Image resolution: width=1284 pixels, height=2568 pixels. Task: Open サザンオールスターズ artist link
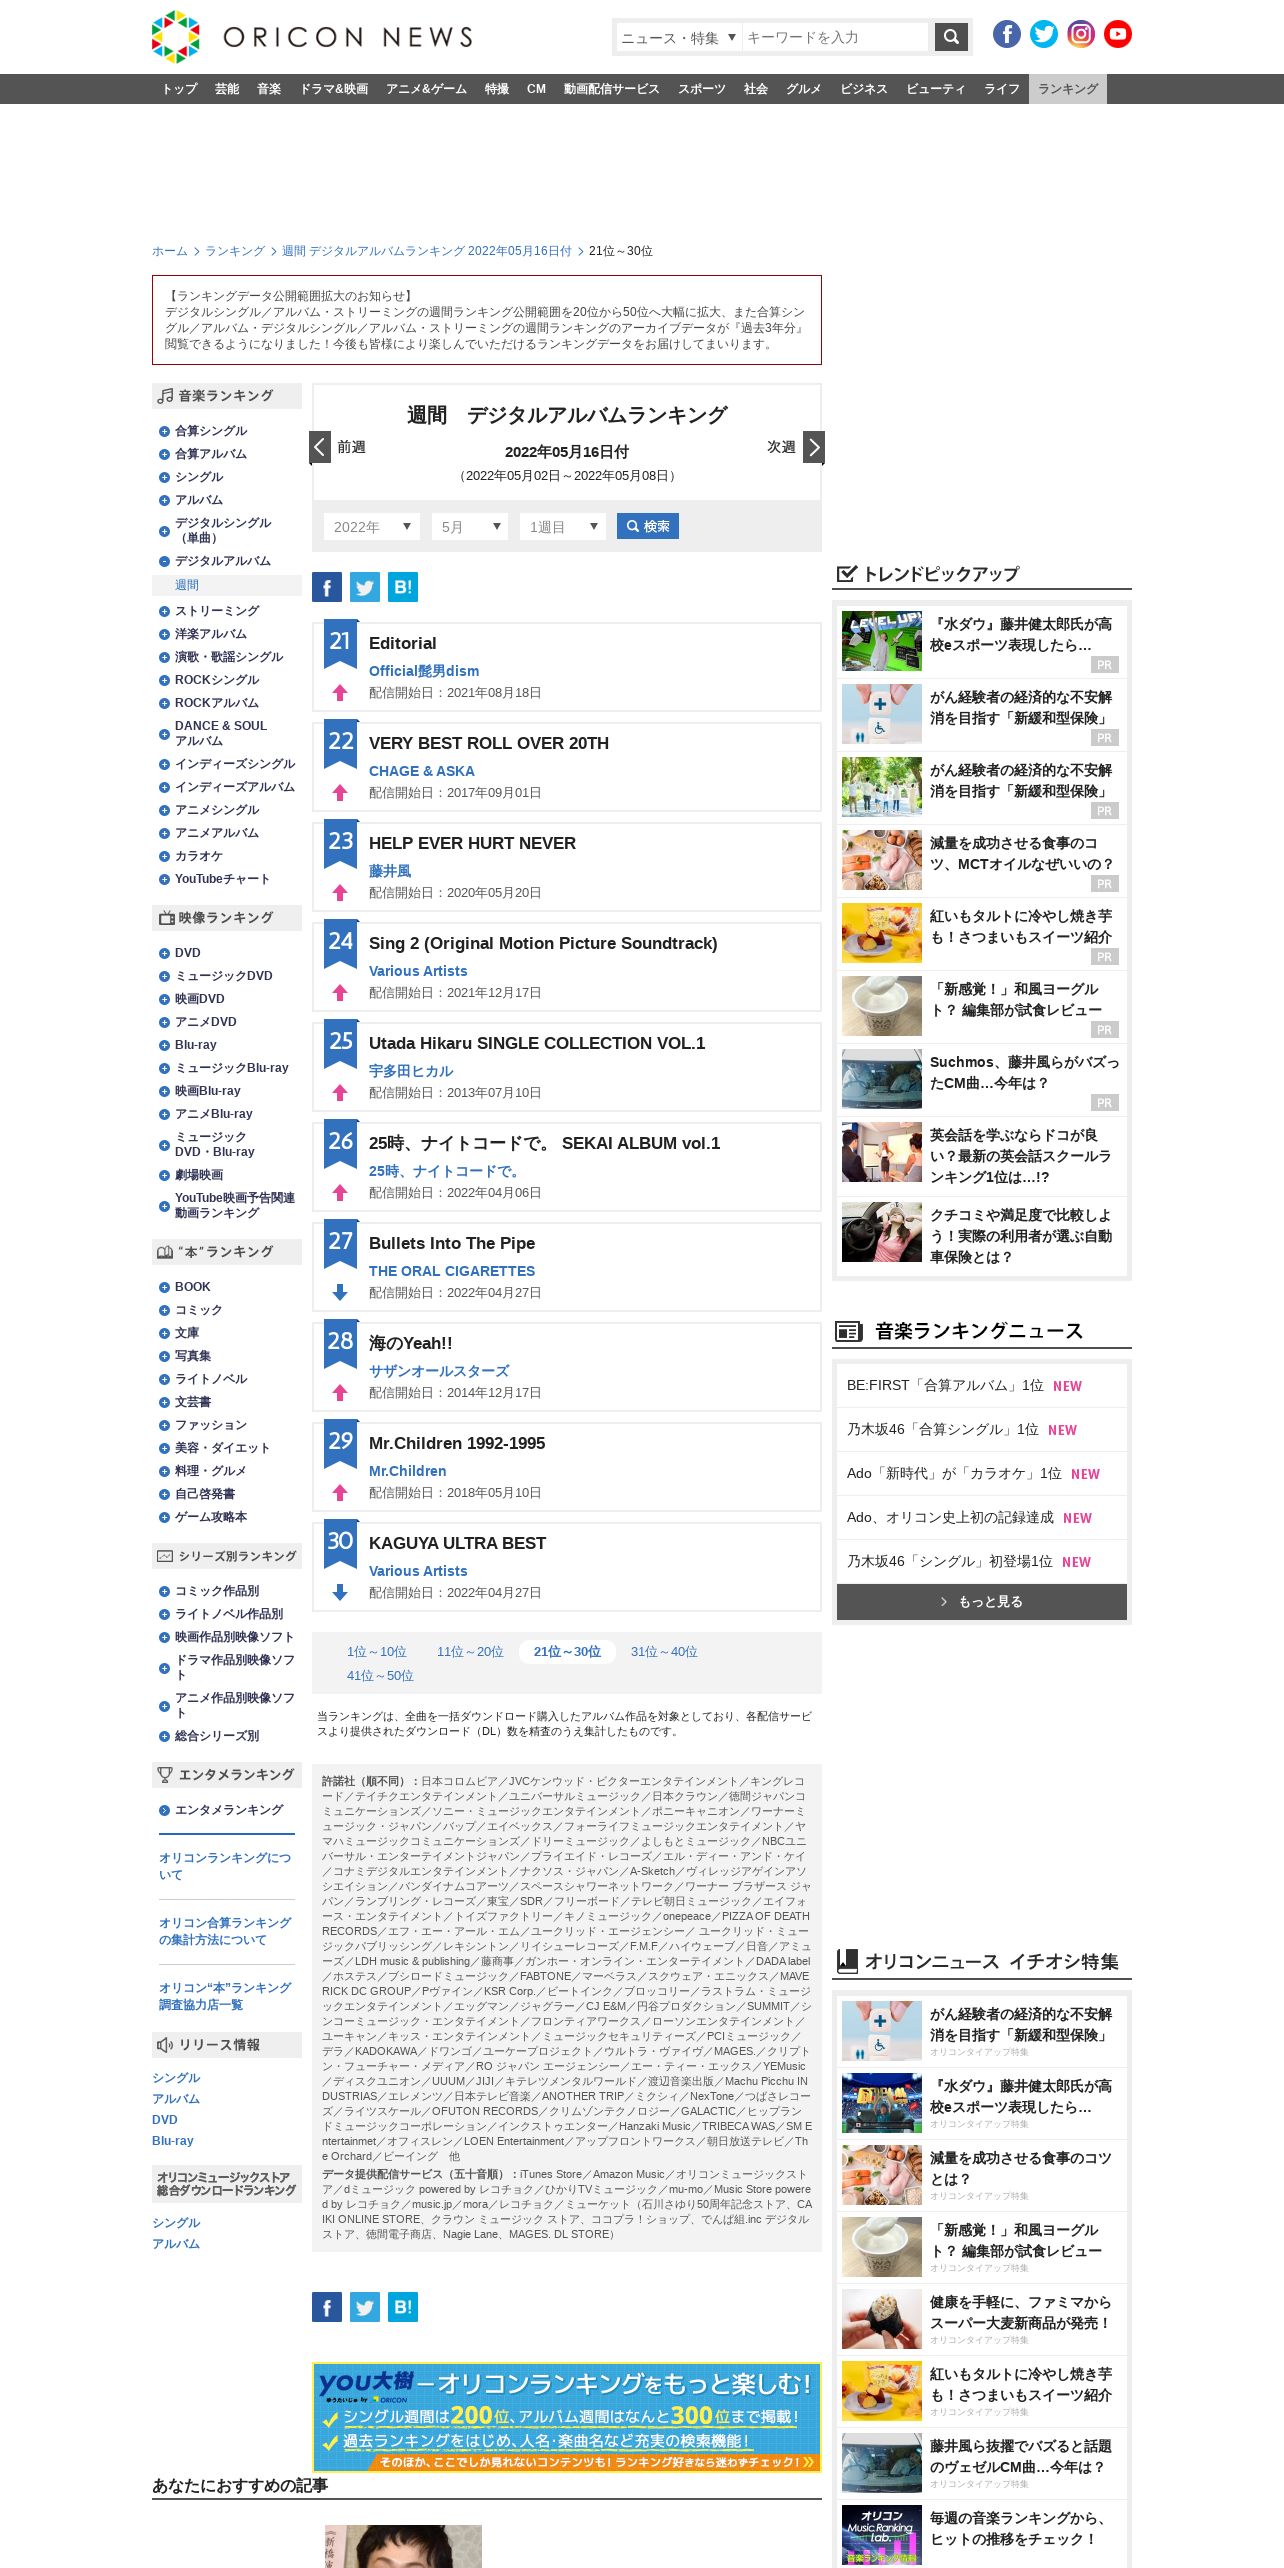(439, 1371)
